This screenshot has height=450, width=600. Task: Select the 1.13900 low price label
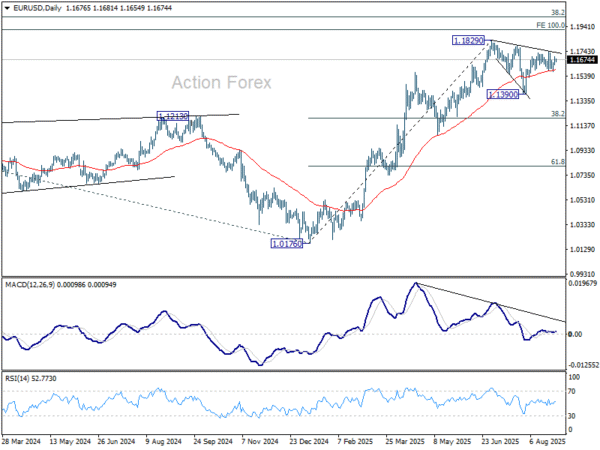pyautogui.click(x=503, y=94)
